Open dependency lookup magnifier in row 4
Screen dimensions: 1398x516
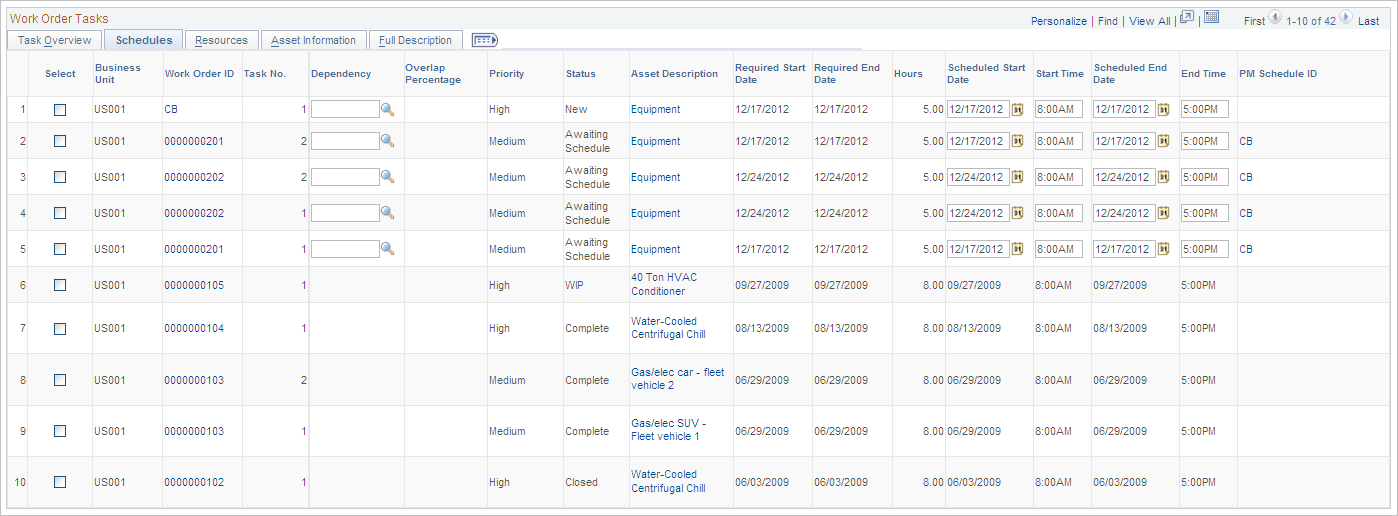point(388,213)
